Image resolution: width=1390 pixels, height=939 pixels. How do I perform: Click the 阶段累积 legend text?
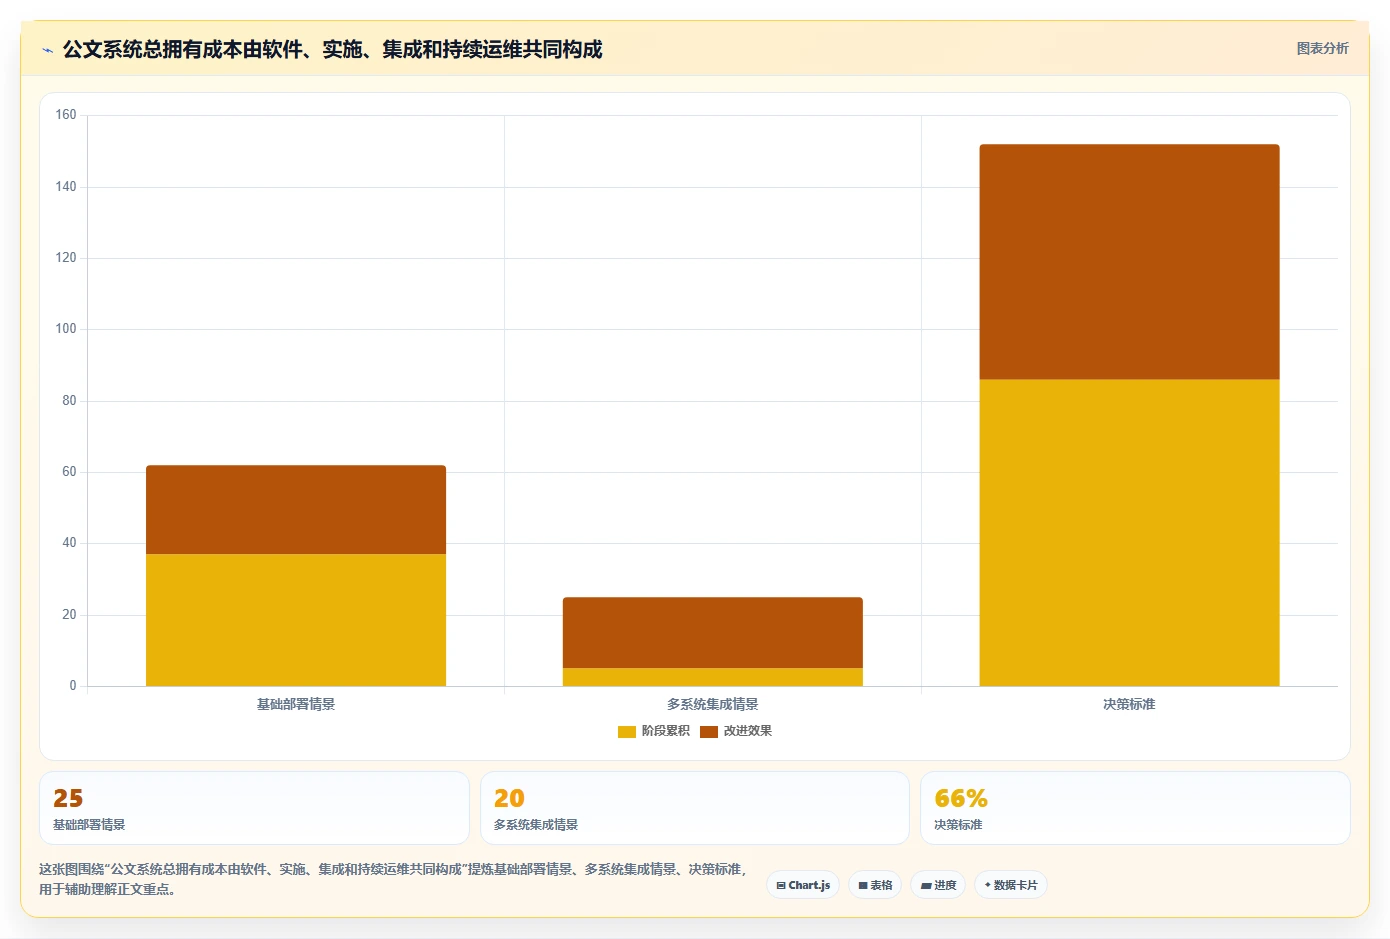[x=666, y=731]
